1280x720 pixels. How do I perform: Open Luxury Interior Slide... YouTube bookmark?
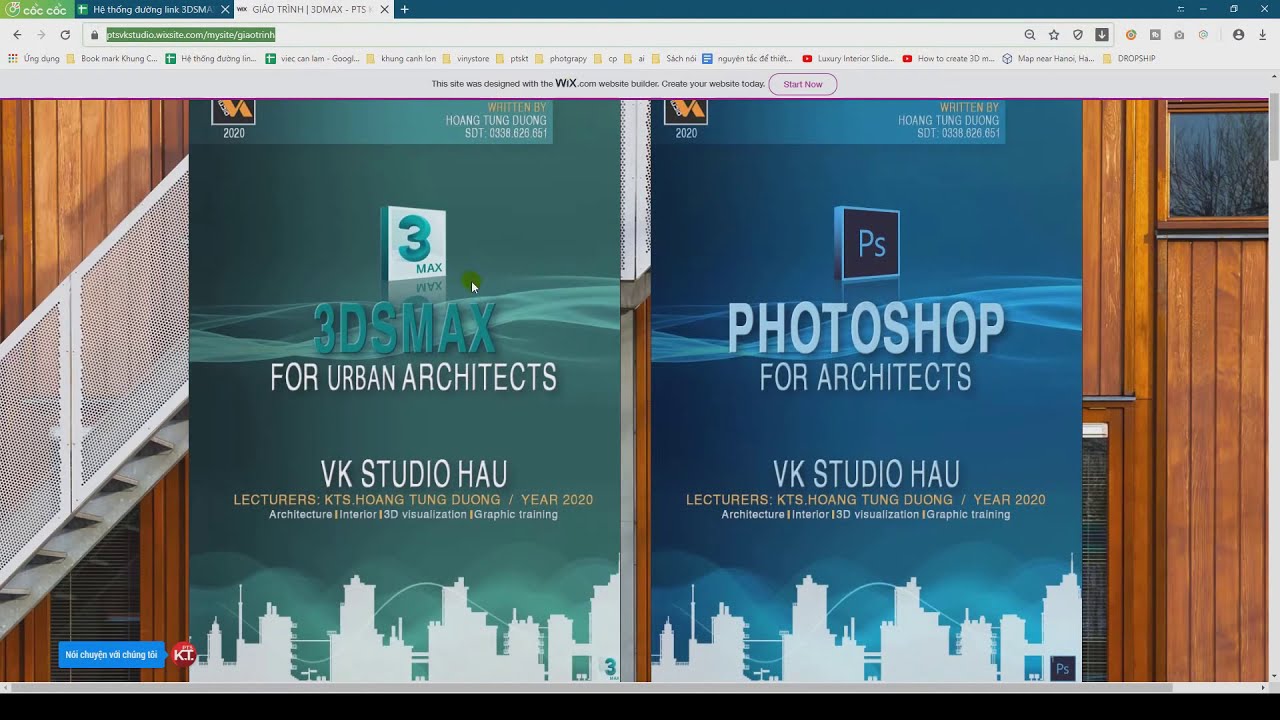(x=849, y=58)
